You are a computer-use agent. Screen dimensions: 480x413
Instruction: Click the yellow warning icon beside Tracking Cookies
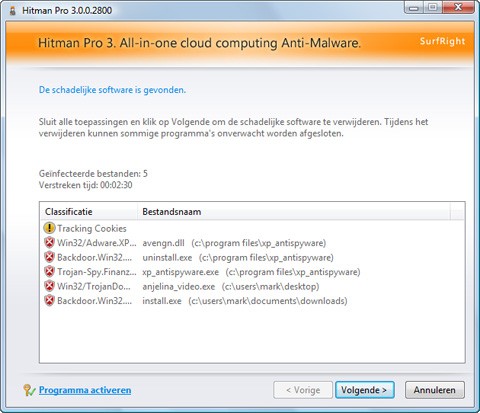tap(49, 228)
